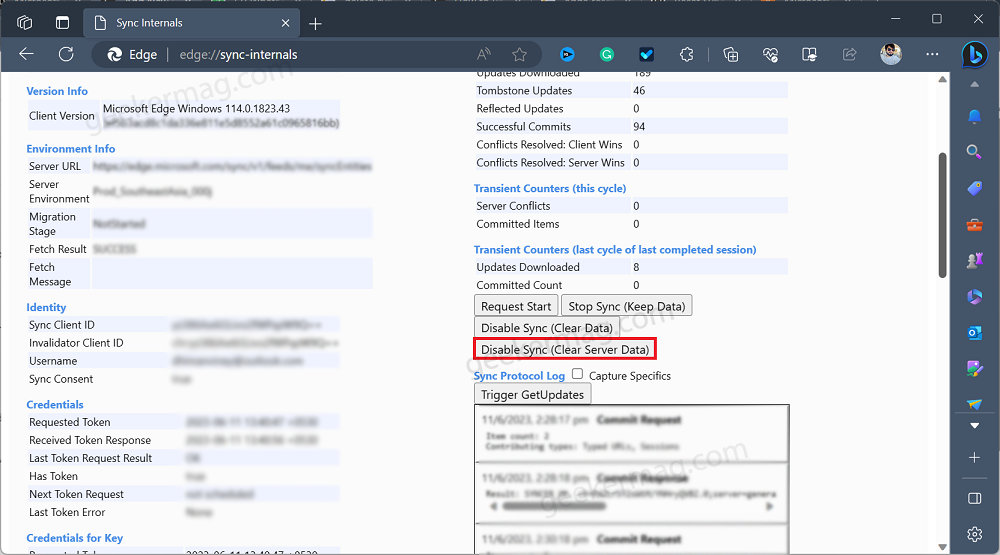Click the first Commit Request log entry
This screenshot has height=555, width=1000.
coord(632,433)
